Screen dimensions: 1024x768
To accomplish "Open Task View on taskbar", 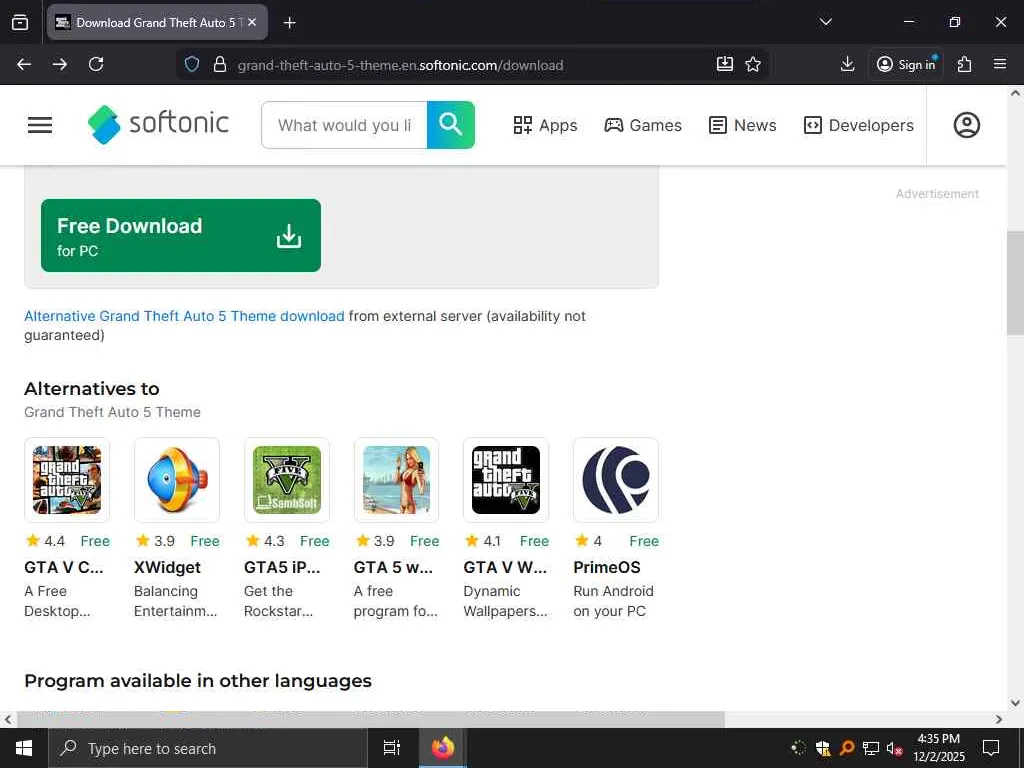I will [391, 748].
